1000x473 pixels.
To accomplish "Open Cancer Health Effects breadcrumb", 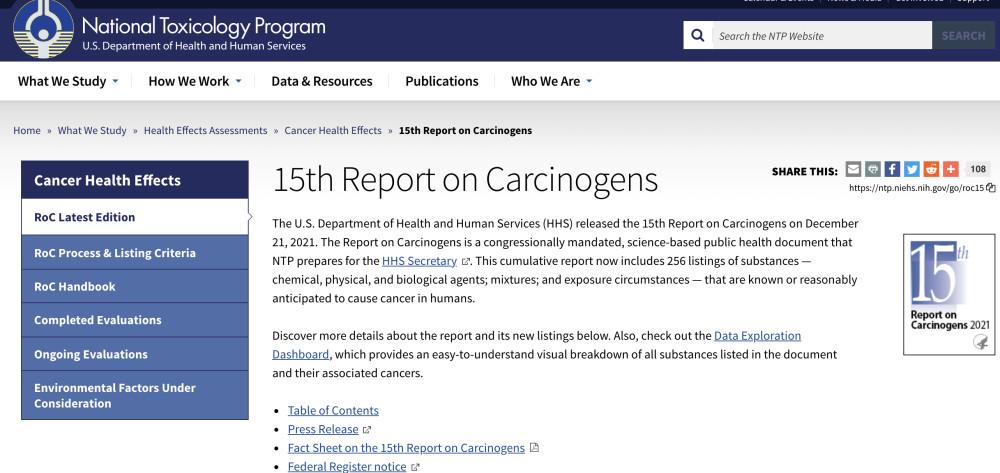I will [x=333, y=130].
